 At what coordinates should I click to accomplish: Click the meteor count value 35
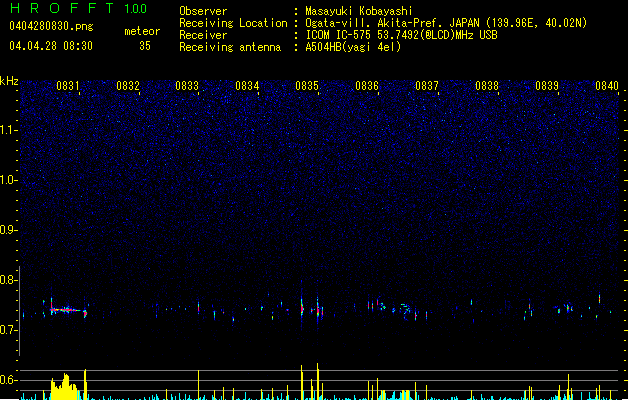(x=145, y=46)
